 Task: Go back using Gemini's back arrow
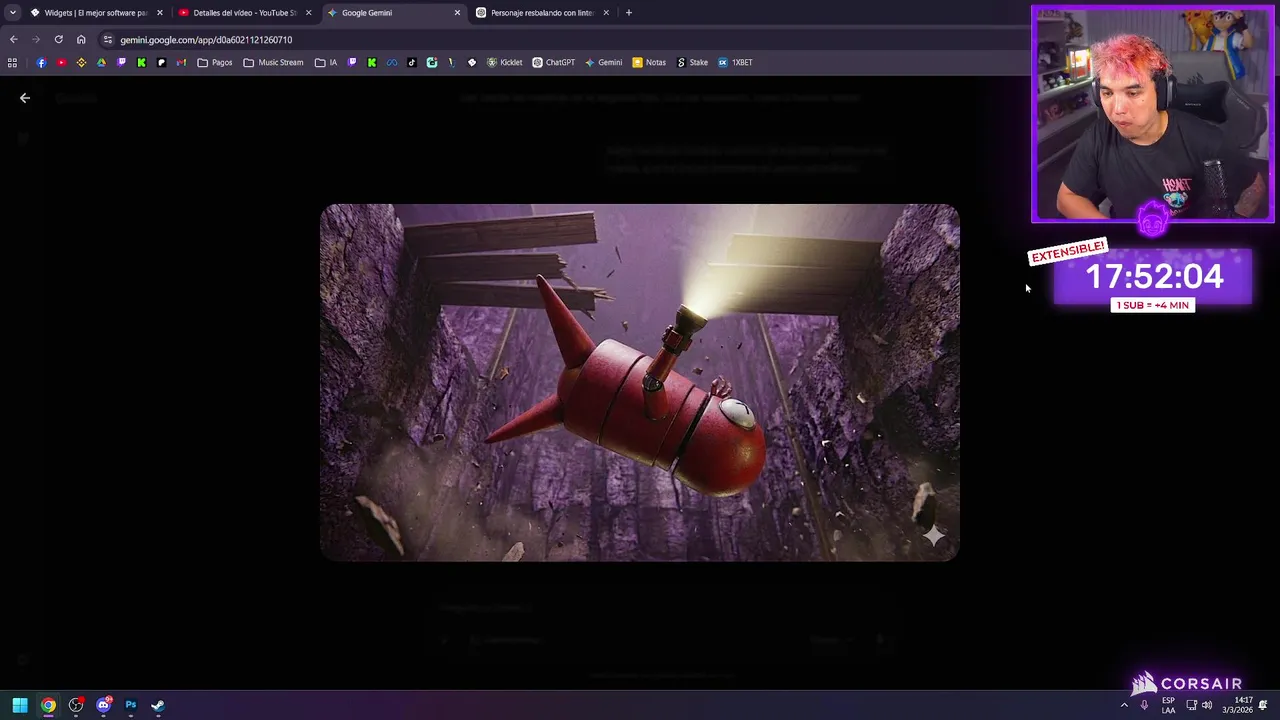click(25, 98)
